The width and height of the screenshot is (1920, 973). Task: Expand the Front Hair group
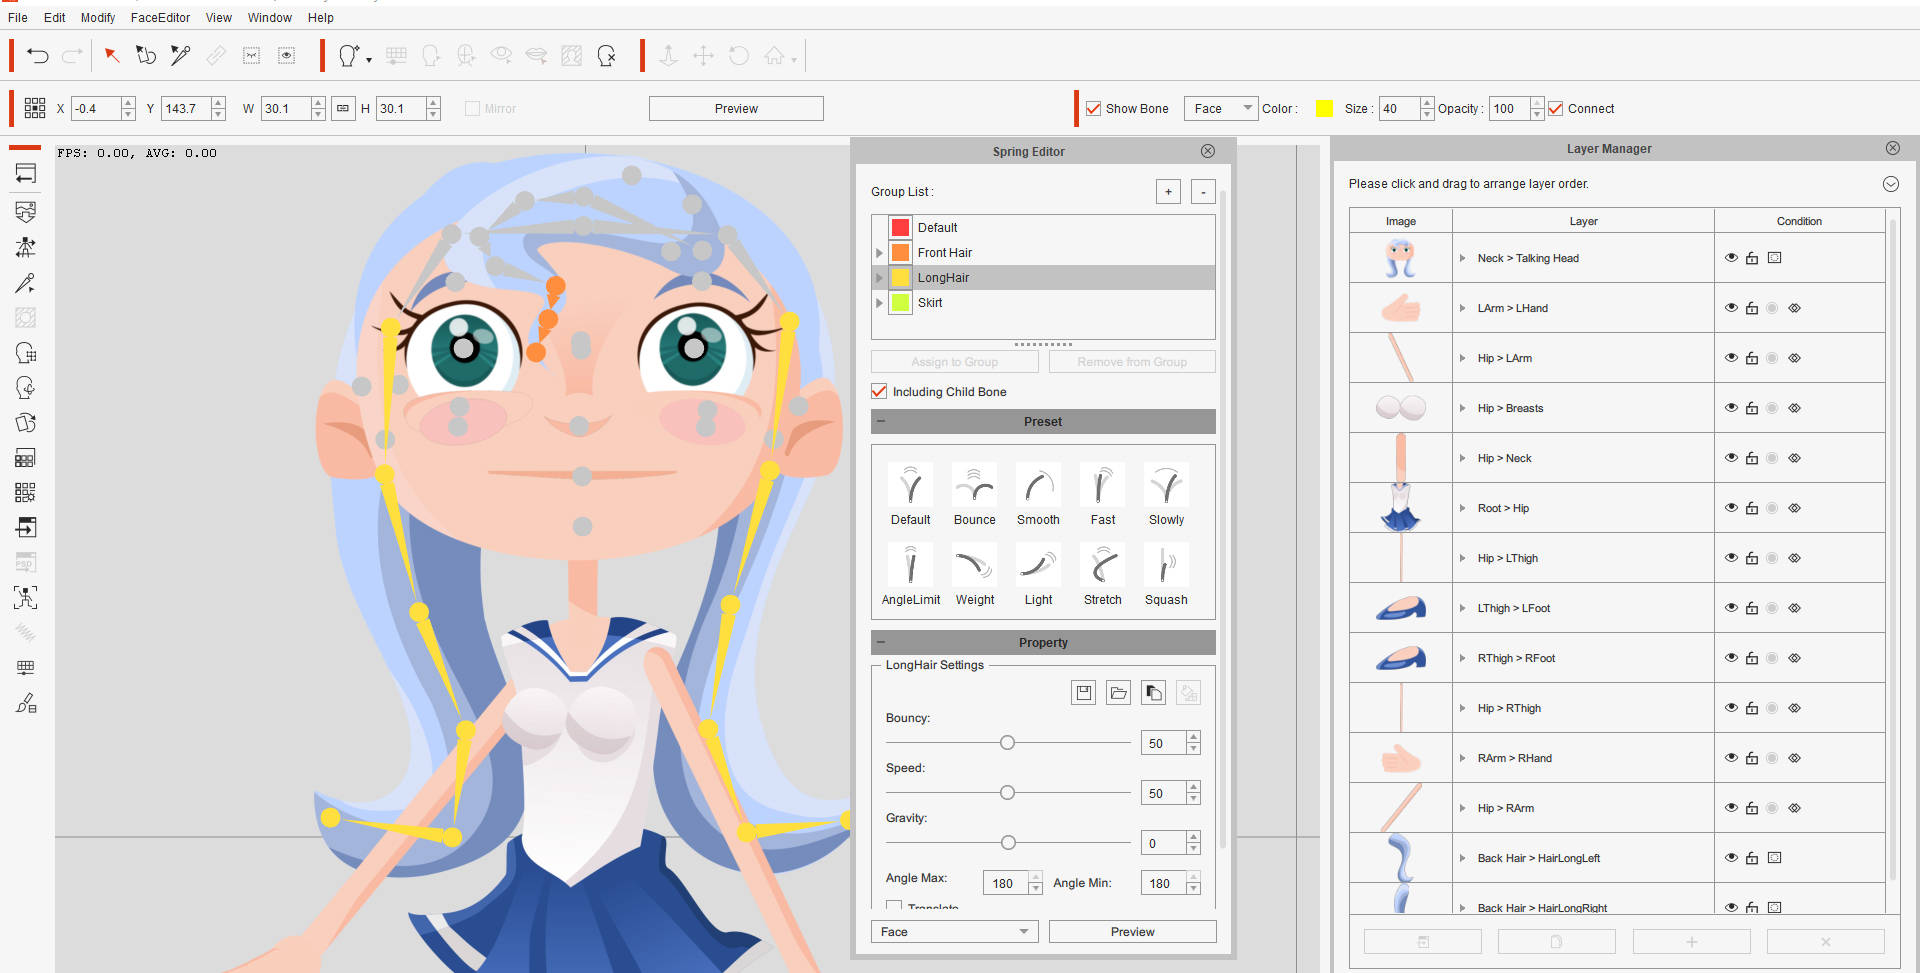[x=879, y=253]
